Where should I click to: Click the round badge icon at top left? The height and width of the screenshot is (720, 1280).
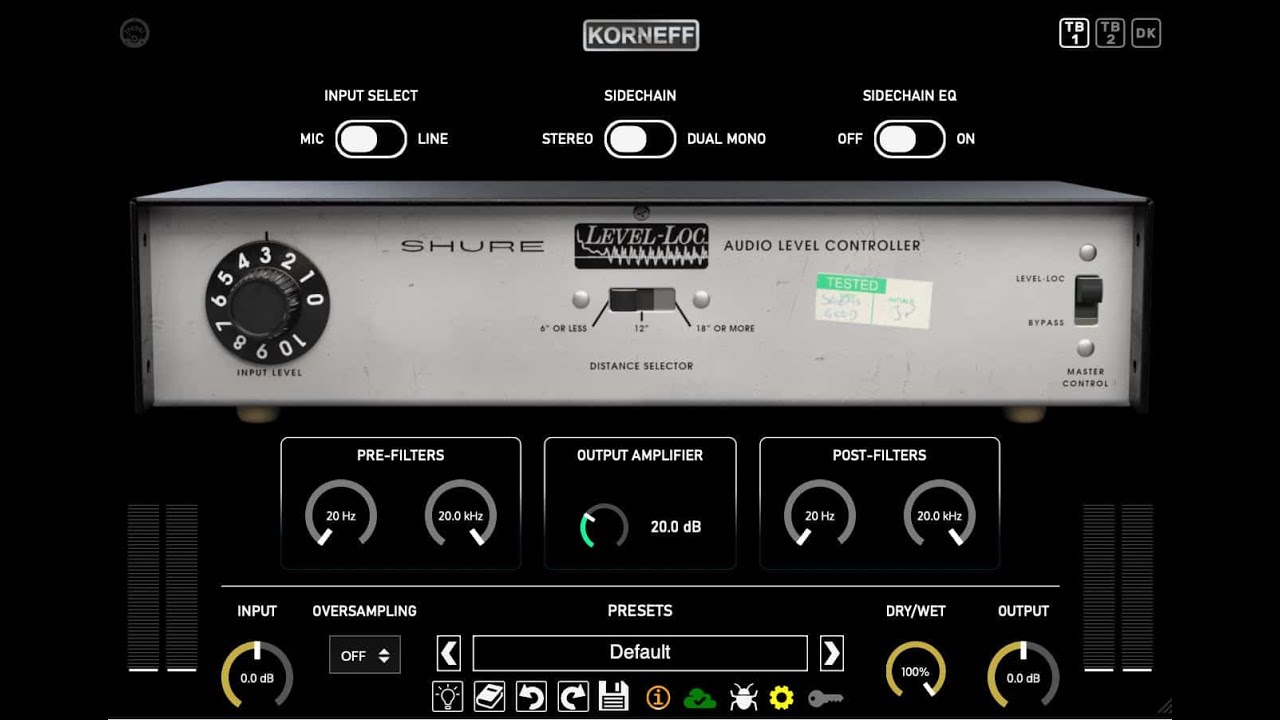[134, 33]
